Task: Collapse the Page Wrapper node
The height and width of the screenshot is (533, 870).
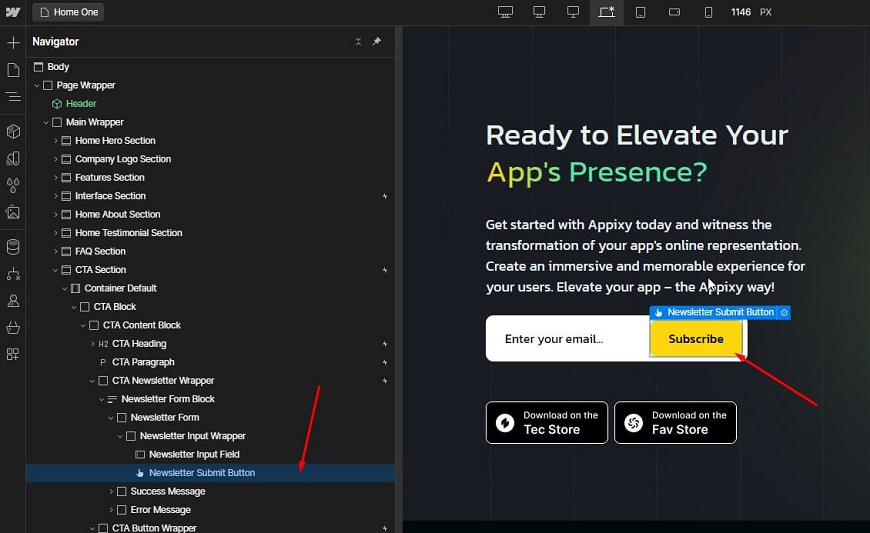Action: pyautogui.click(x=37, y=85)
